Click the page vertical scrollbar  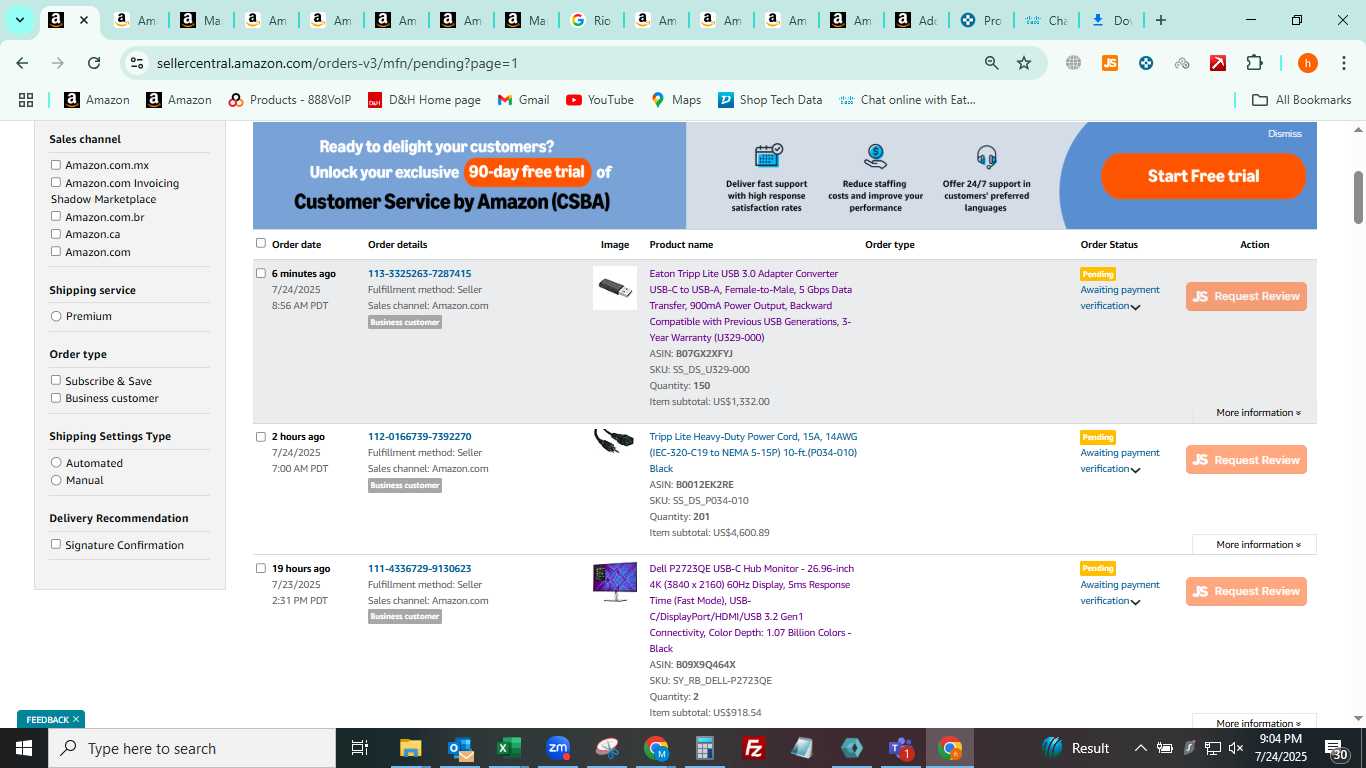[1358, 198]
